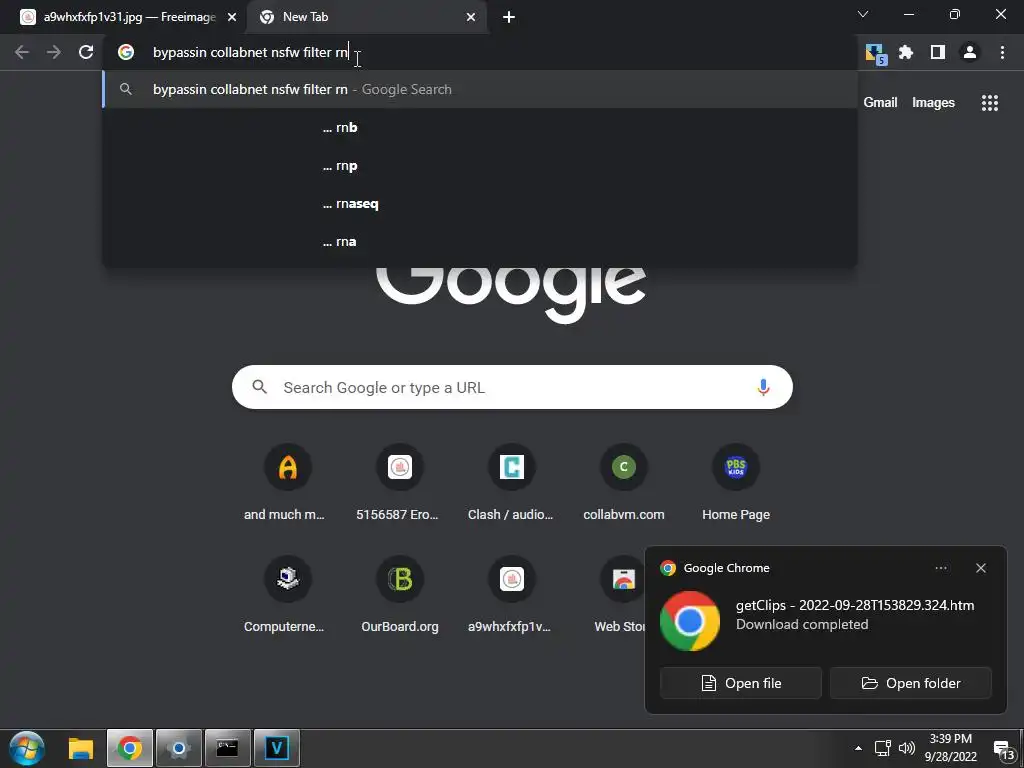Open the Web Store shortcut
This screenshot has width=1024, height=768.
pyautogui.click(x=619, y=596)
